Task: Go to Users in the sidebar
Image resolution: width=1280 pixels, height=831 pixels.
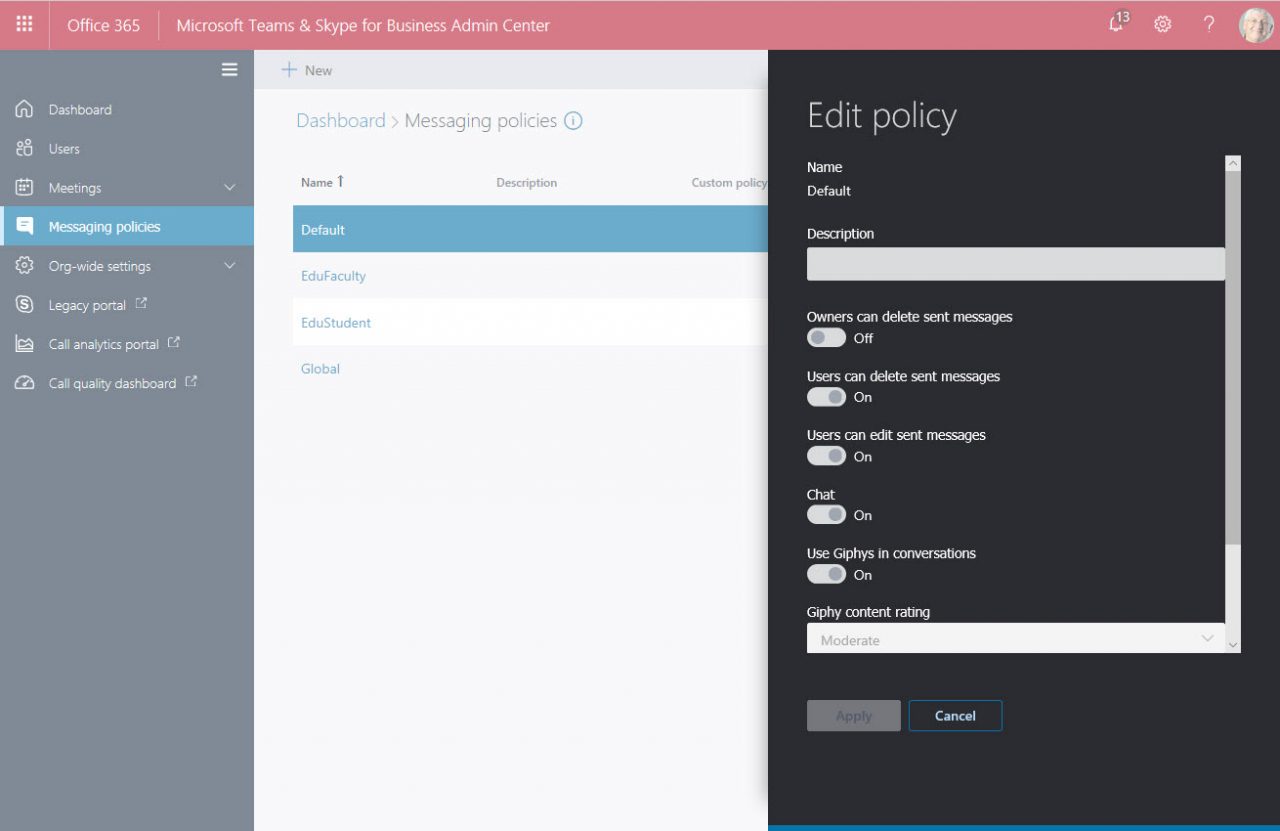Action: pos(64,149)
